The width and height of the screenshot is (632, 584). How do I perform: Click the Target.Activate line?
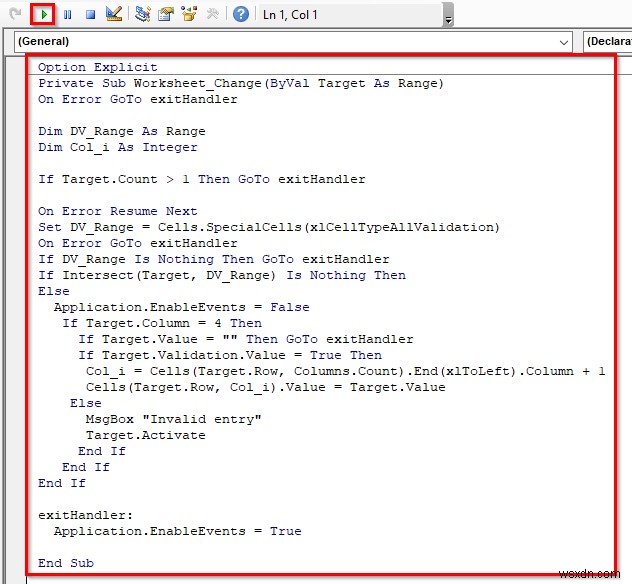pos(146,435)
